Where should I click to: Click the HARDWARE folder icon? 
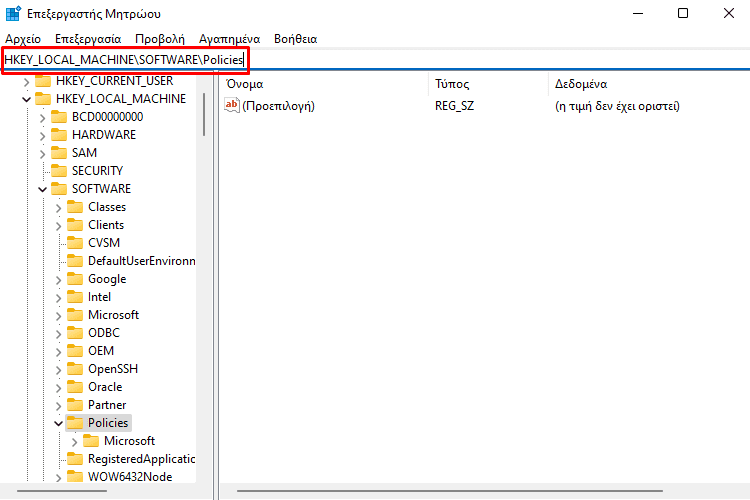click(x=59, y=134)
